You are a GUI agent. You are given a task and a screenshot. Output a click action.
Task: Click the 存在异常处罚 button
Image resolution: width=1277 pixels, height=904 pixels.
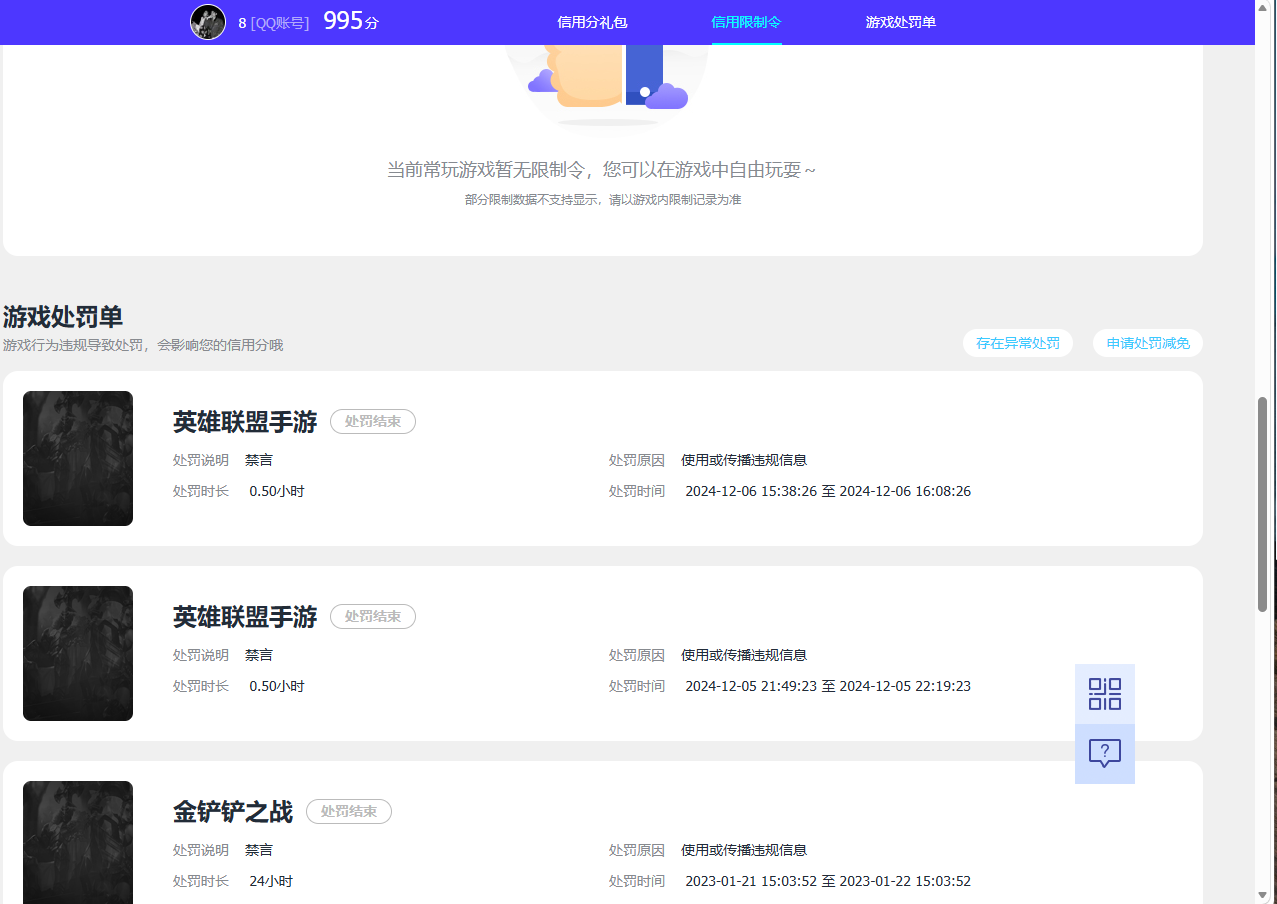tap(1018, 343)
